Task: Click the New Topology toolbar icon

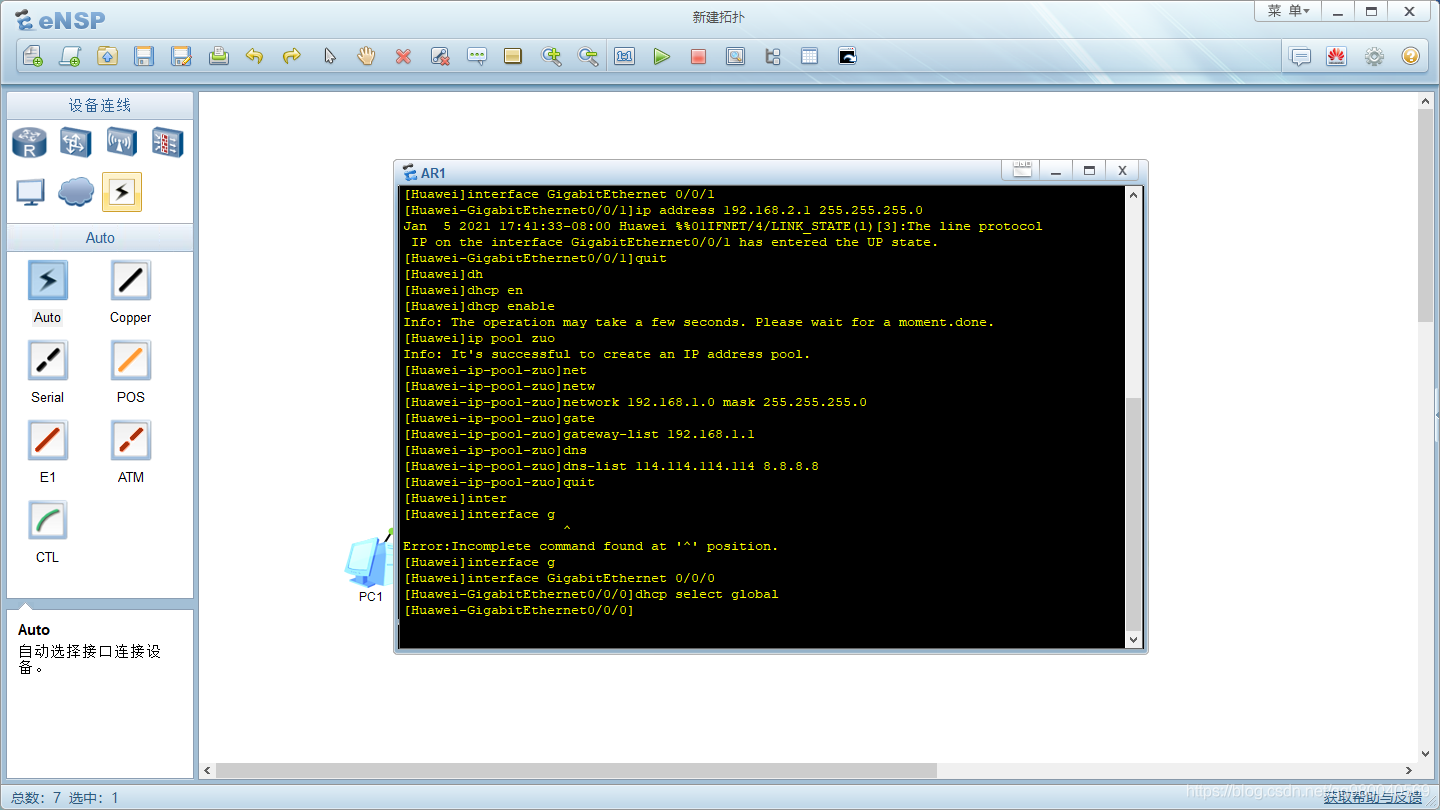Action: 33,56
